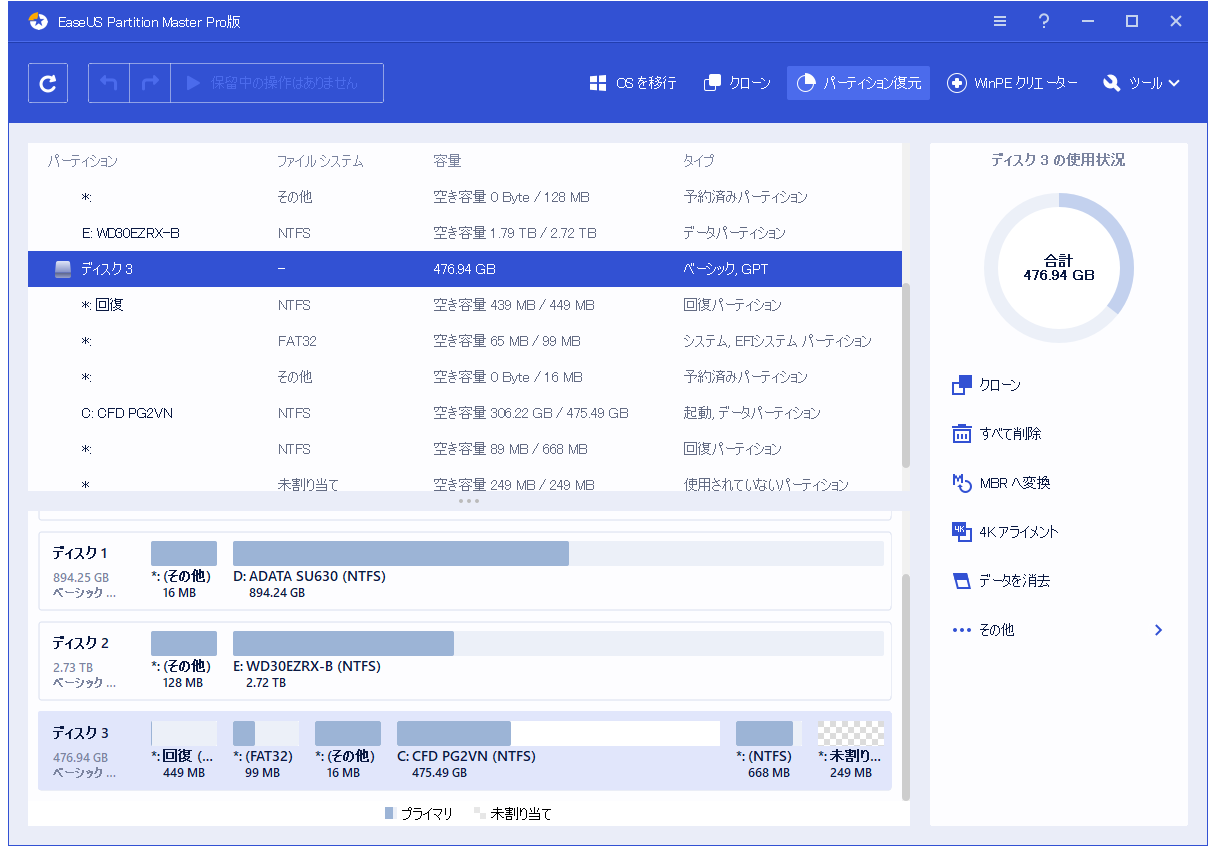Select D: ADATA SU630 partition bar
Viewport: 1216px width, 854px height.
coord(558,553)
